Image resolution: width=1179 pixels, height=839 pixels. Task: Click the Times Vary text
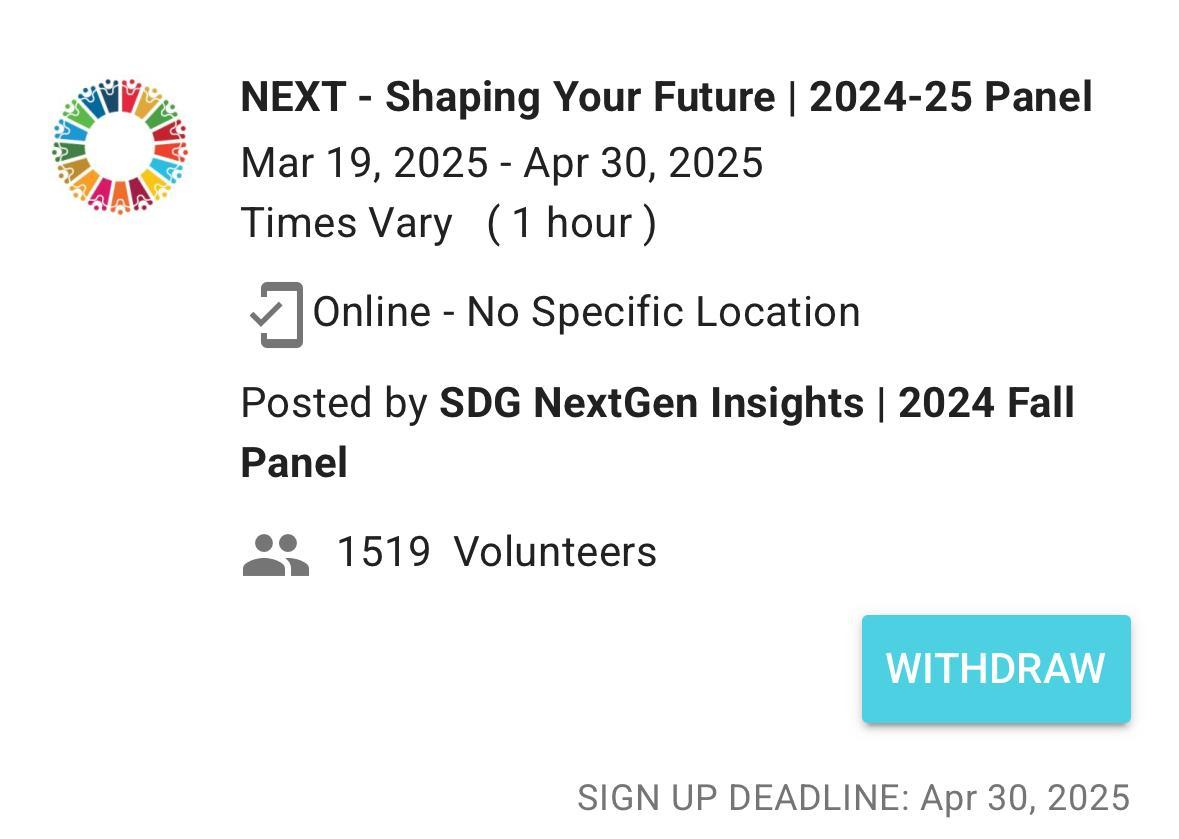[x=346, y=223]
